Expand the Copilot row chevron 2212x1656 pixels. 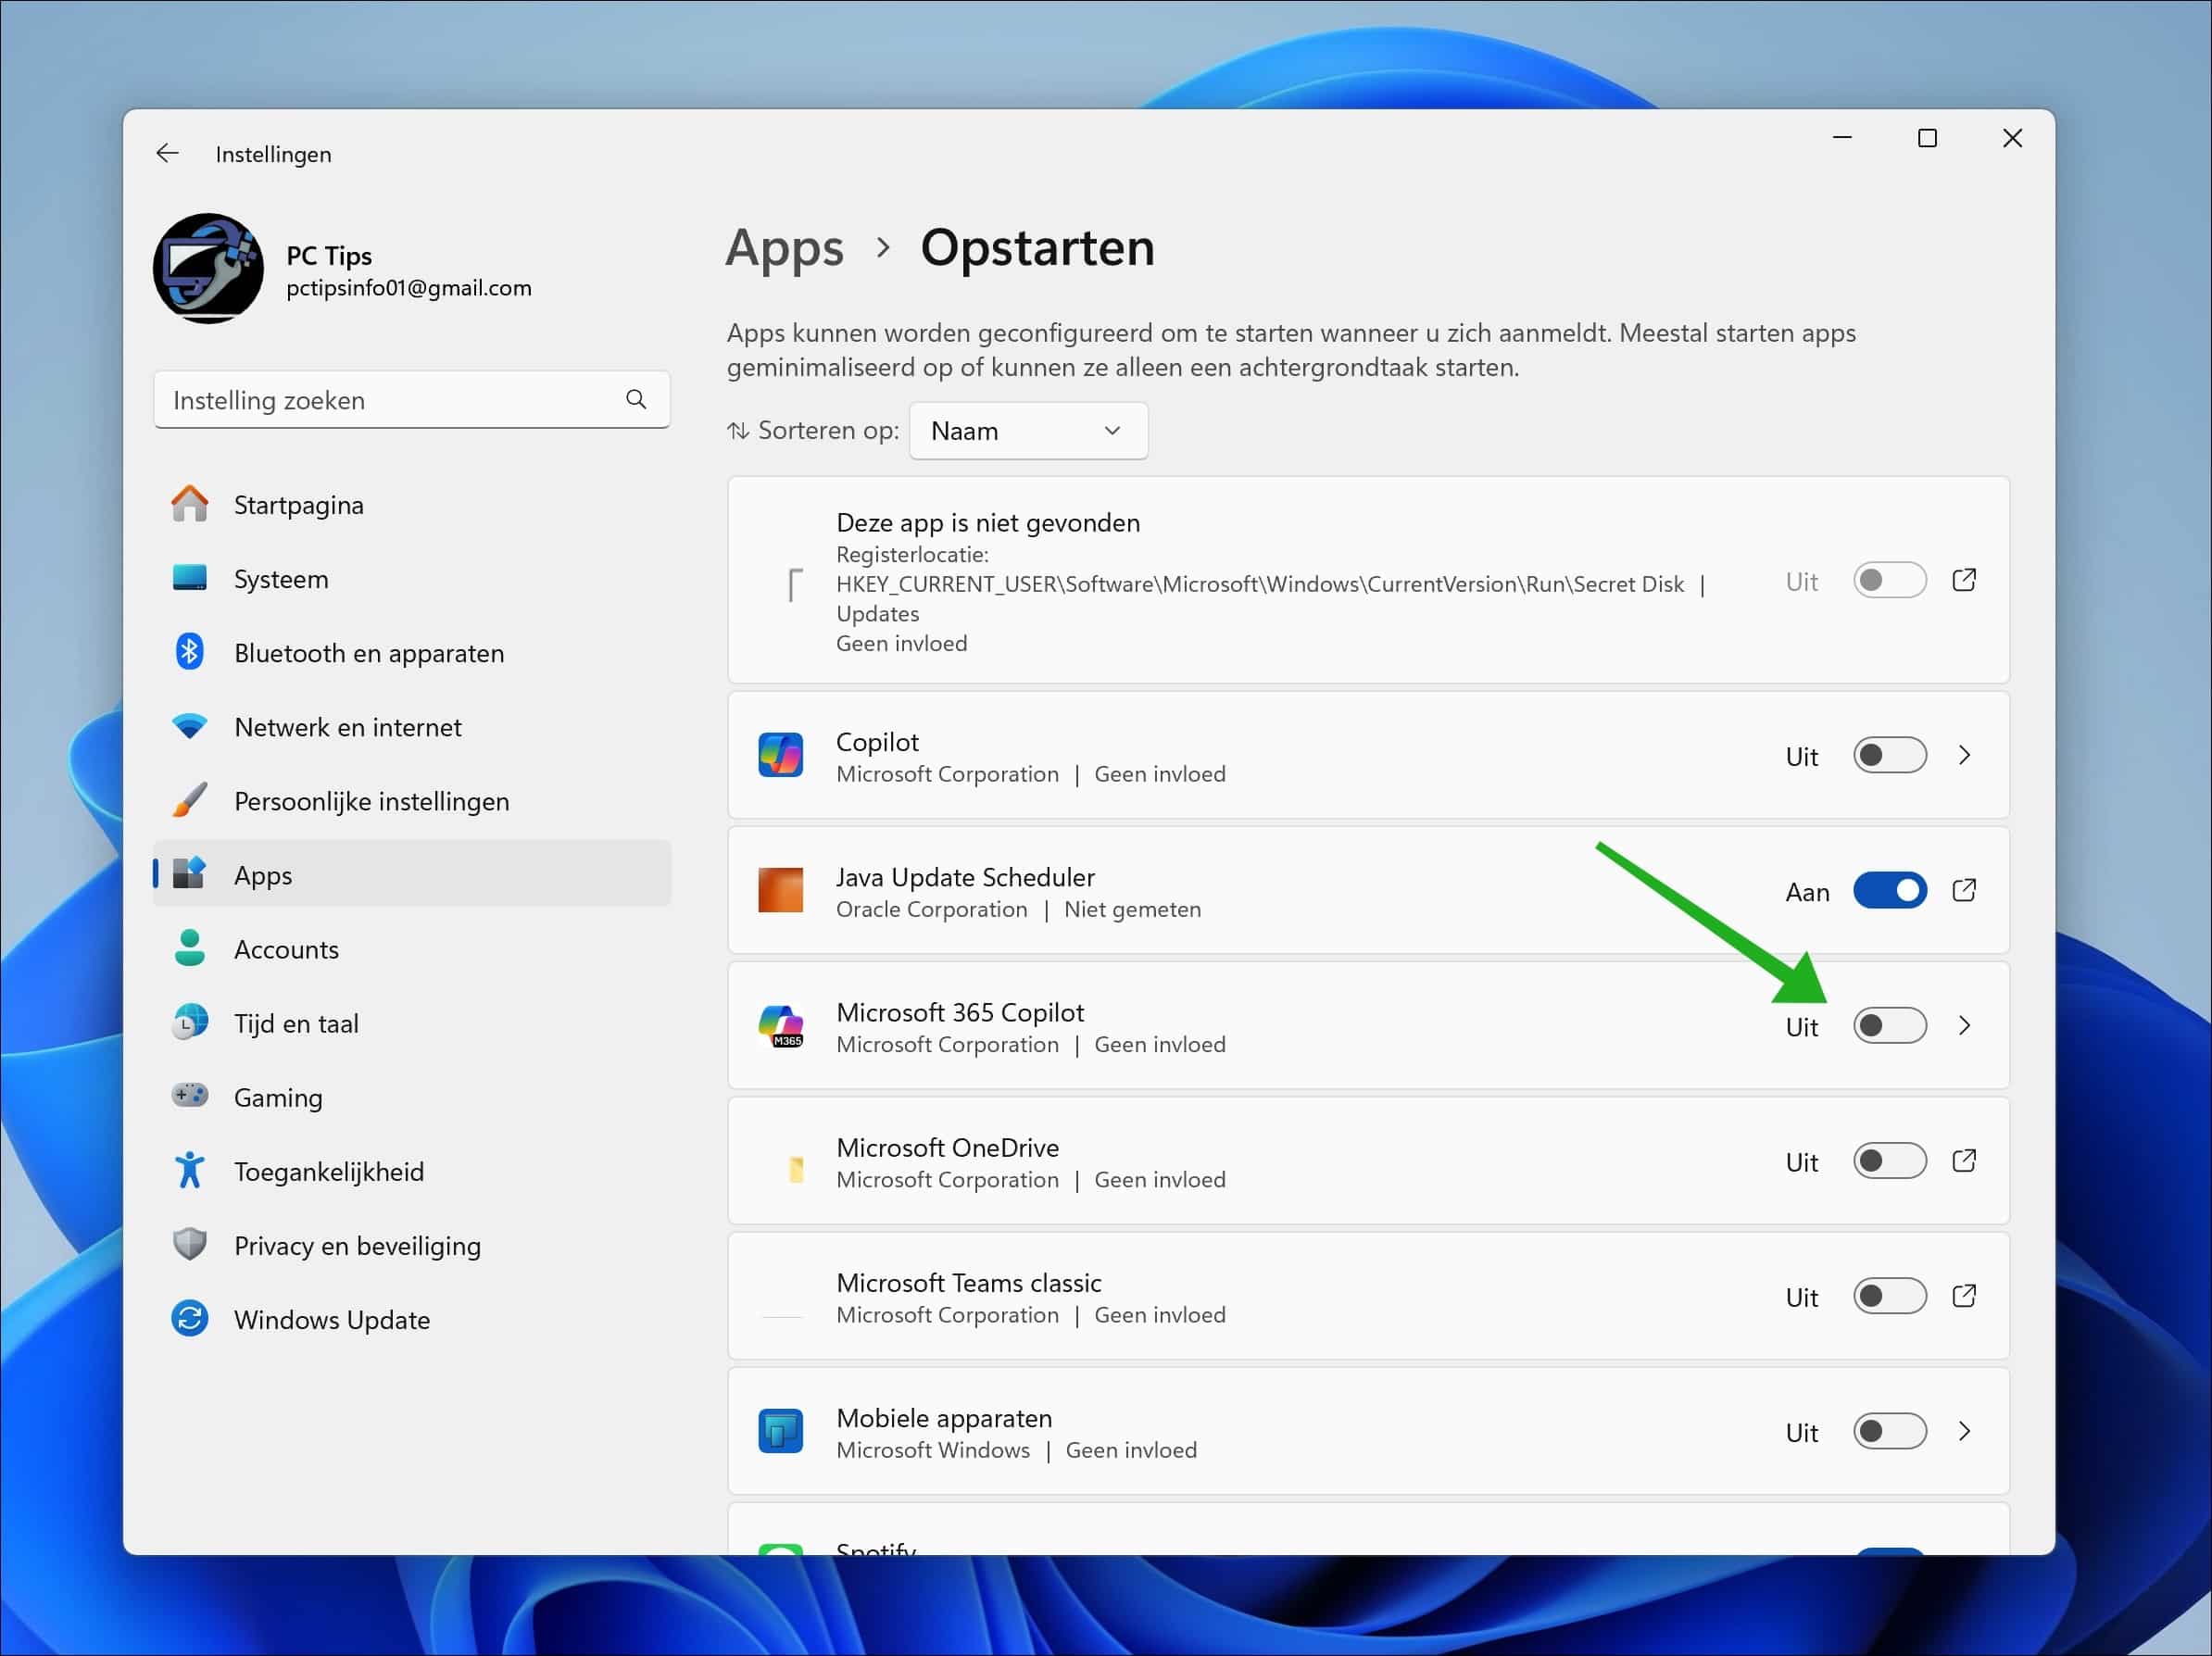(x=1965, y=755)
